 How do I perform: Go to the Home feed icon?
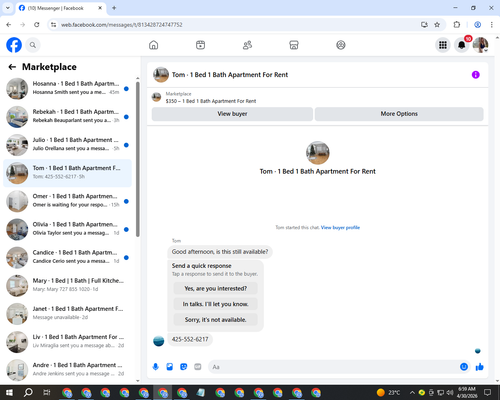(x=153, y=45)
